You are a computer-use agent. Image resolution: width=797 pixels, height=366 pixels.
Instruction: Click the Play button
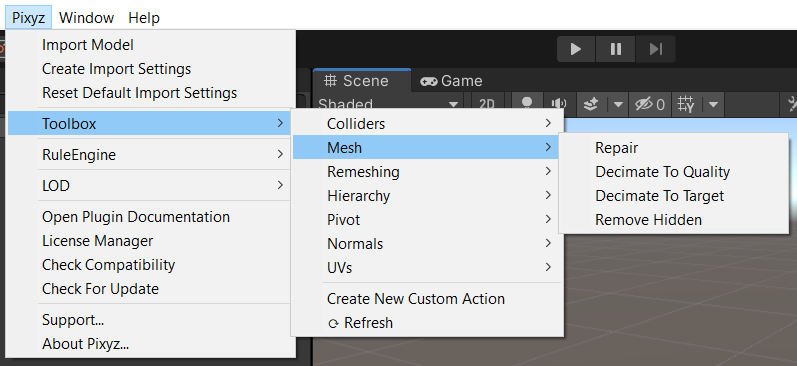pyautogui.click(x=576, y=49)
